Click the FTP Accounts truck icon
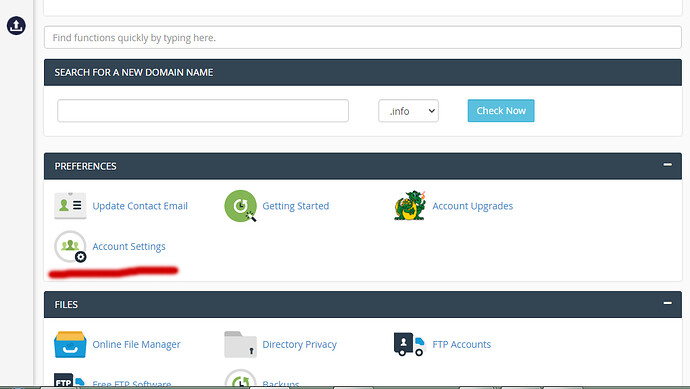The height and width of the screenshot is (389, 690). (x=410, y=344)
